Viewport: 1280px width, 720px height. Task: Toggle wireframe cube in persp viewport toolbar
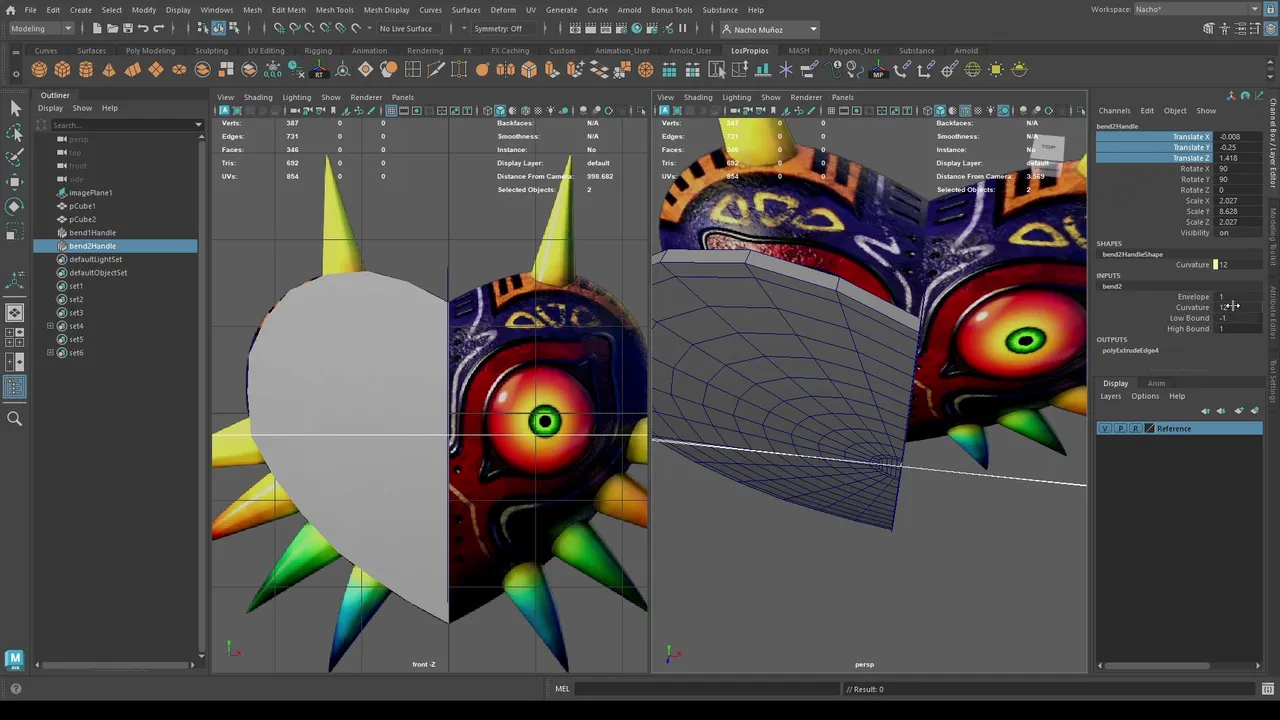(927, 110)
